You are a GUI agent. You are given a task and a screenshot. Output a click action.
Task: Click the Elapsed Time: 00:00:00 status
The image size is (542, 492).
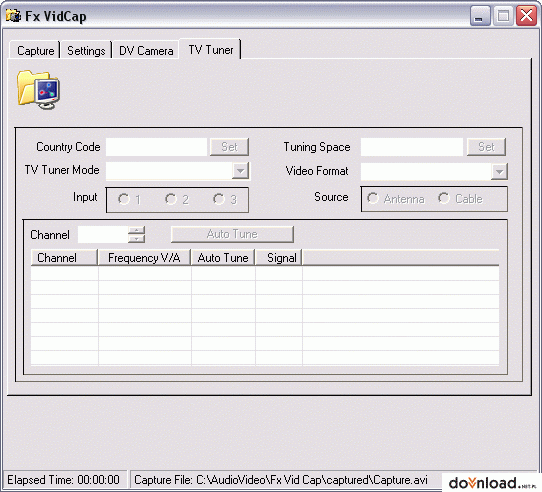(x=64, y=480)
